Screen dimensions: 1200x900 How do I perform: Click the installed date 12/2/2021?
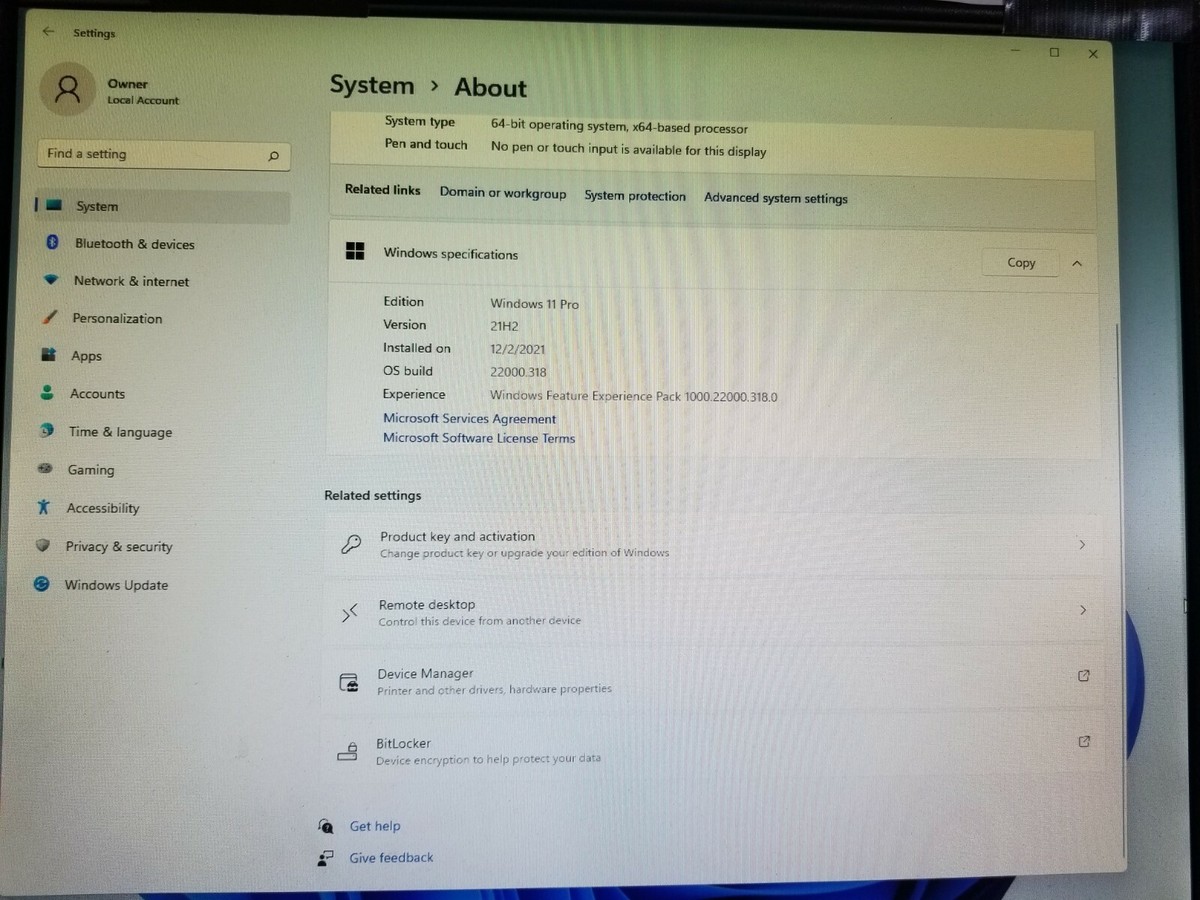(x=517, y=349)
